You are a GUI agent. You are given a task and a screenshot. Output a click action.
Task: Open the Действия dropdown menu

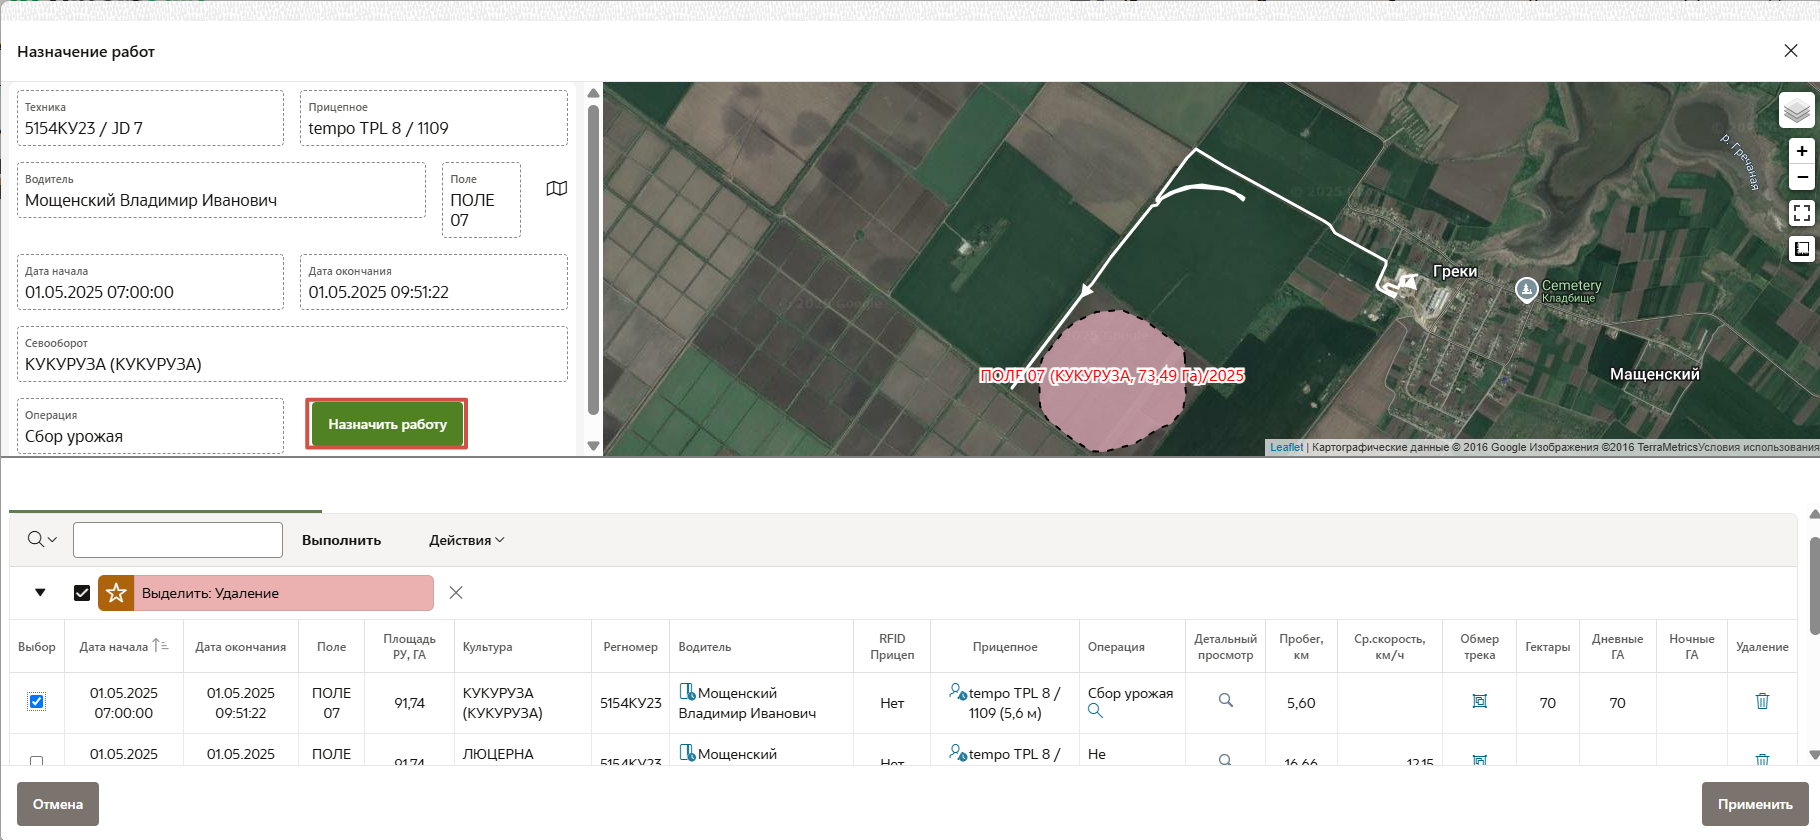tap(466, 540)
